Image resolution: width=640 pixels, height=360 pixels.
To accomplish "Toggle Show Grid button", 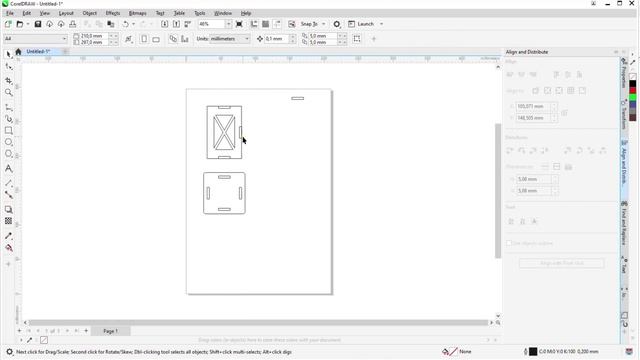I will 265,24.
